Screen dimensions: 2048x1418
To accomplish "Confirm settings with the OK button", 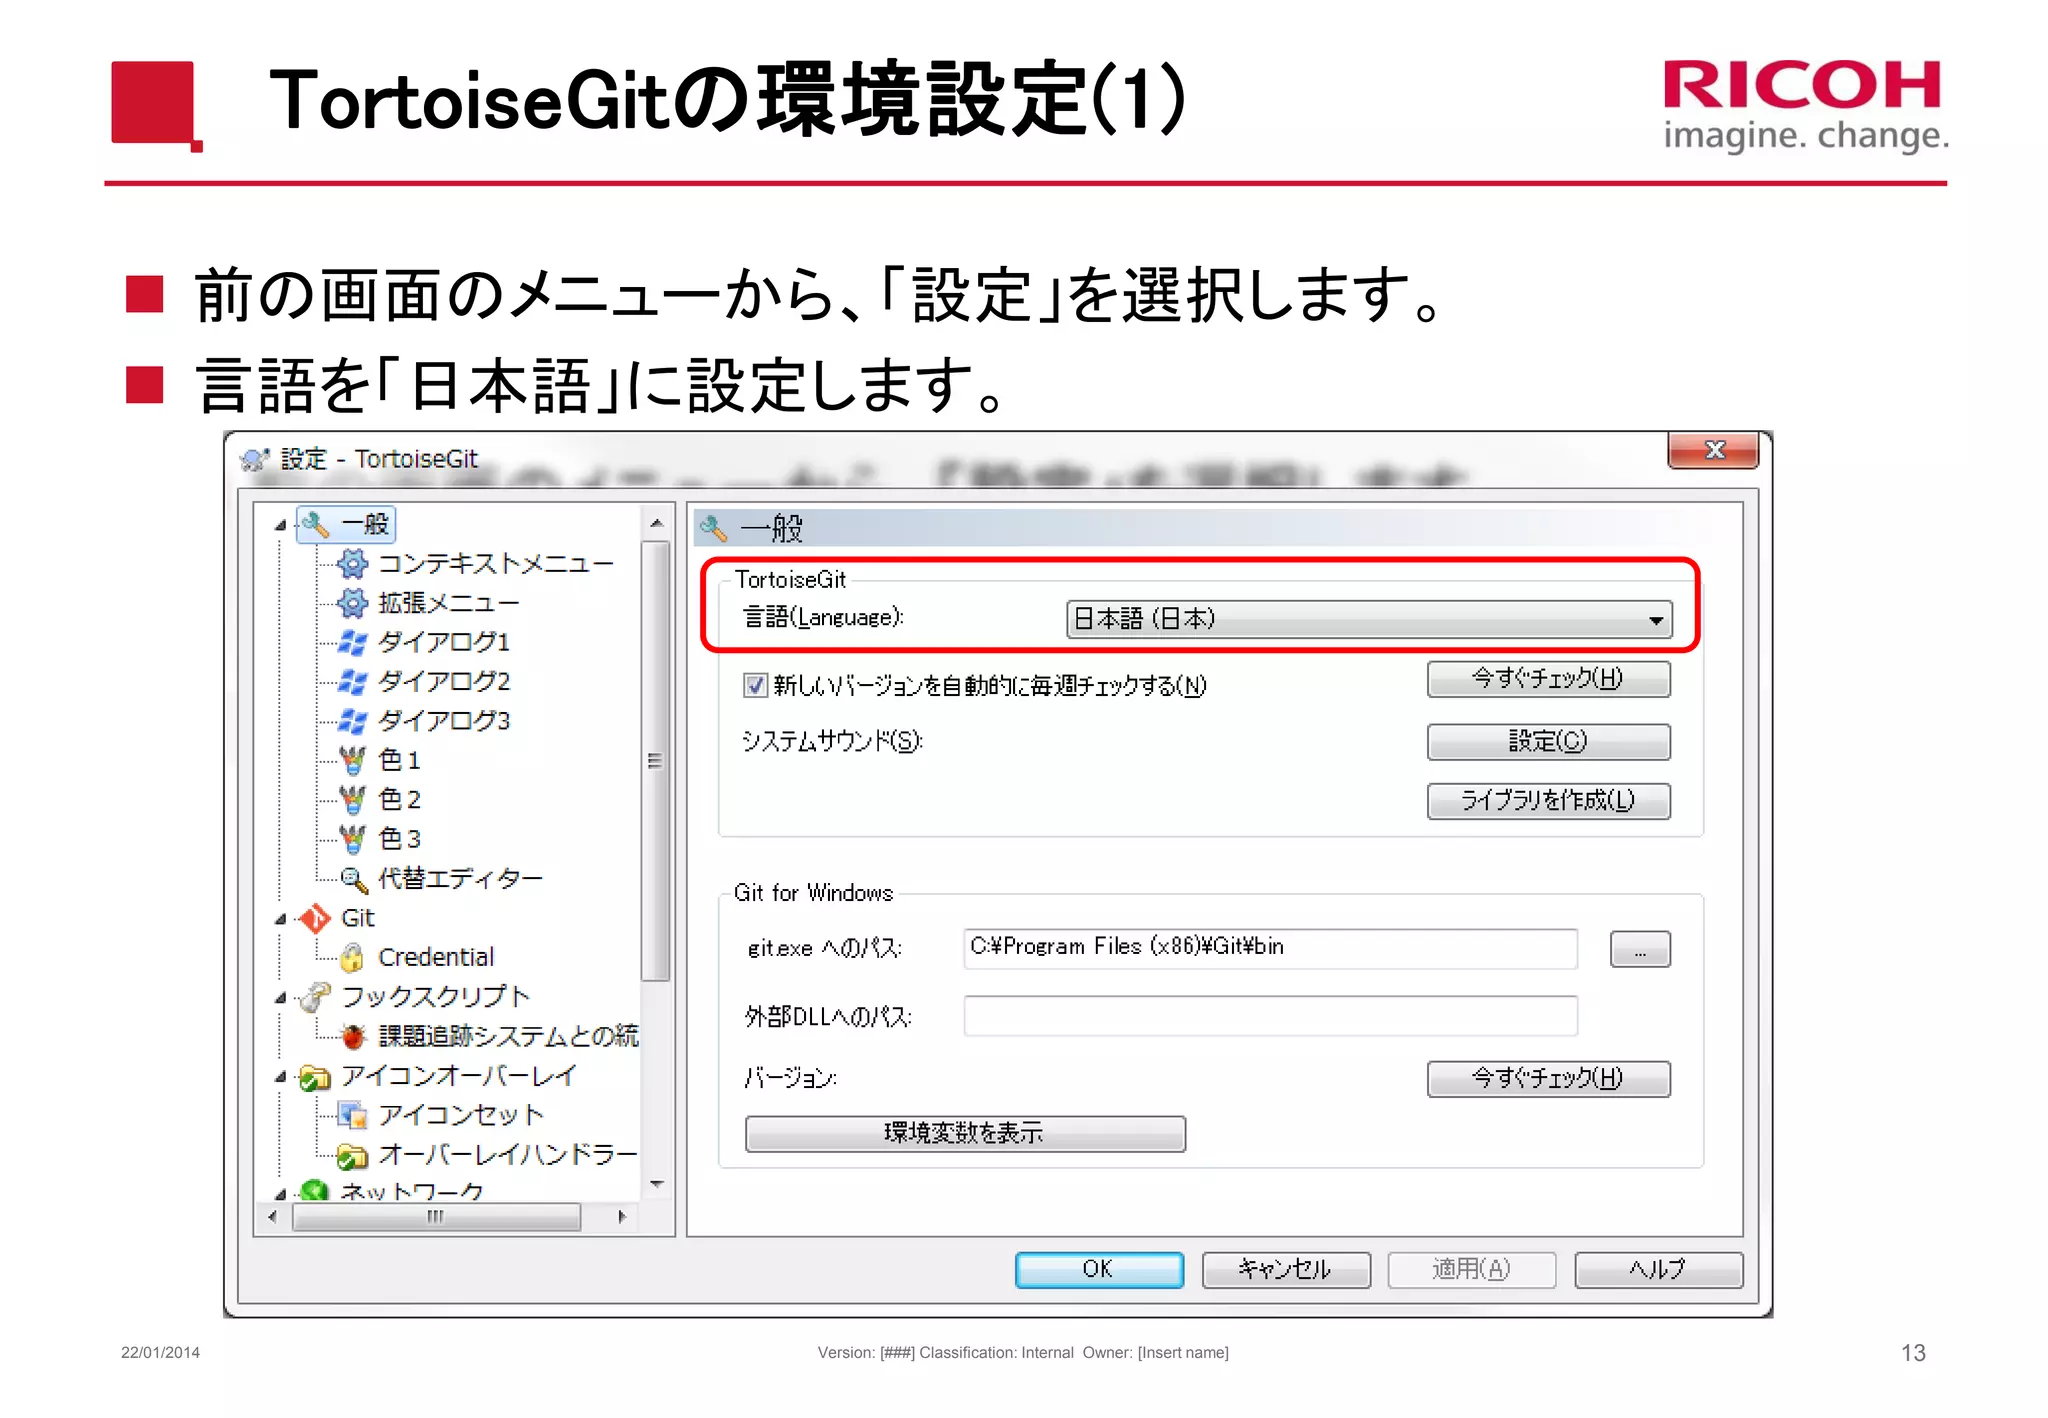I will click(x=1099, y=1270).
